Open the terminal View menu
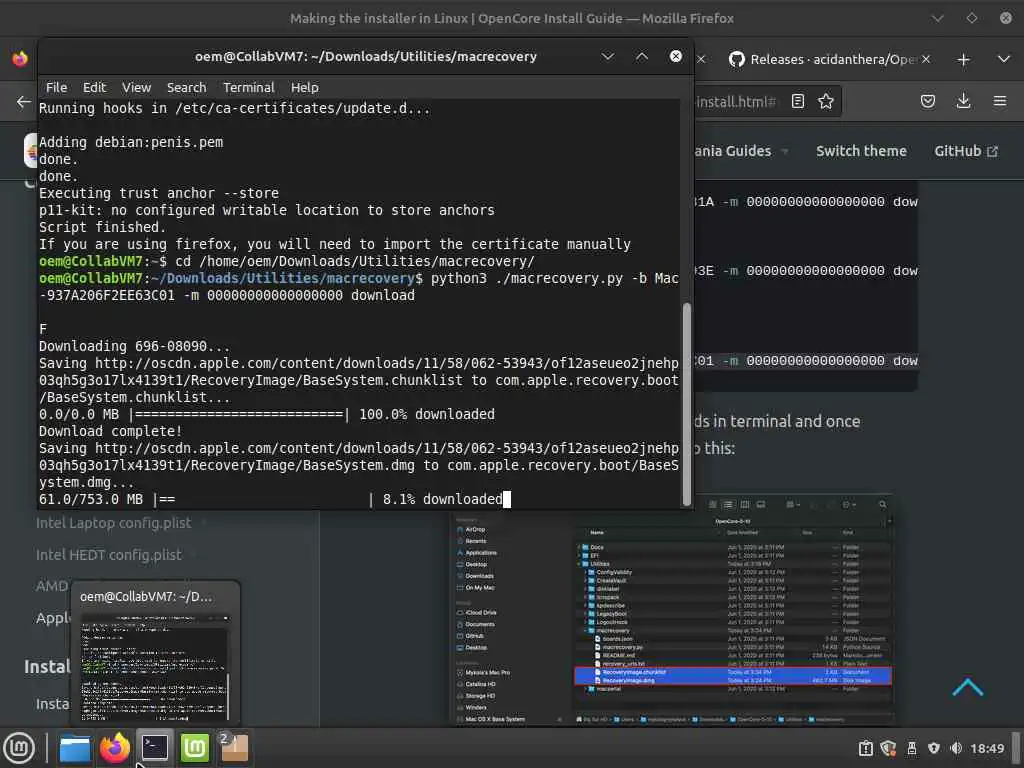1024x768 pixels. 136,88
